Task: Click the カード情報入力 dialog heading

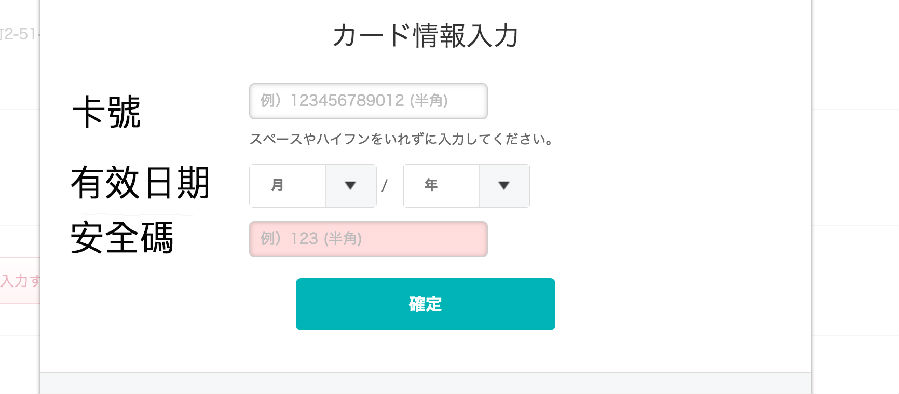Action: coord(425,36)
